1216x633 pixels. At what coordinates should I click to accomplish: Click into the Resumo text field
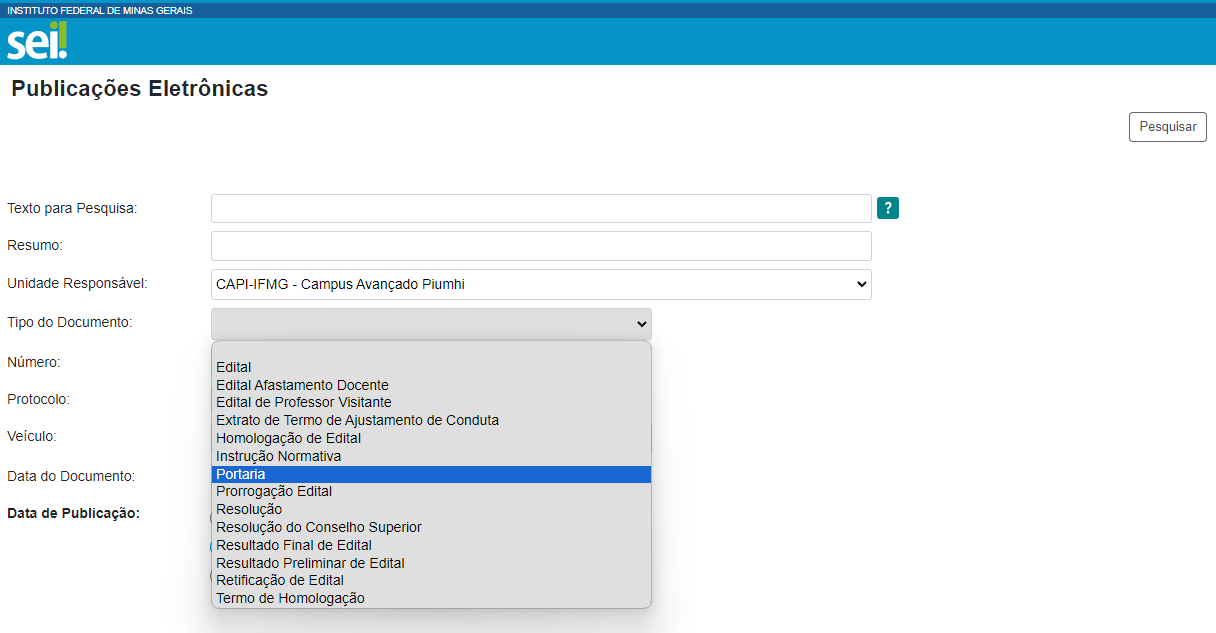[540, 246]
